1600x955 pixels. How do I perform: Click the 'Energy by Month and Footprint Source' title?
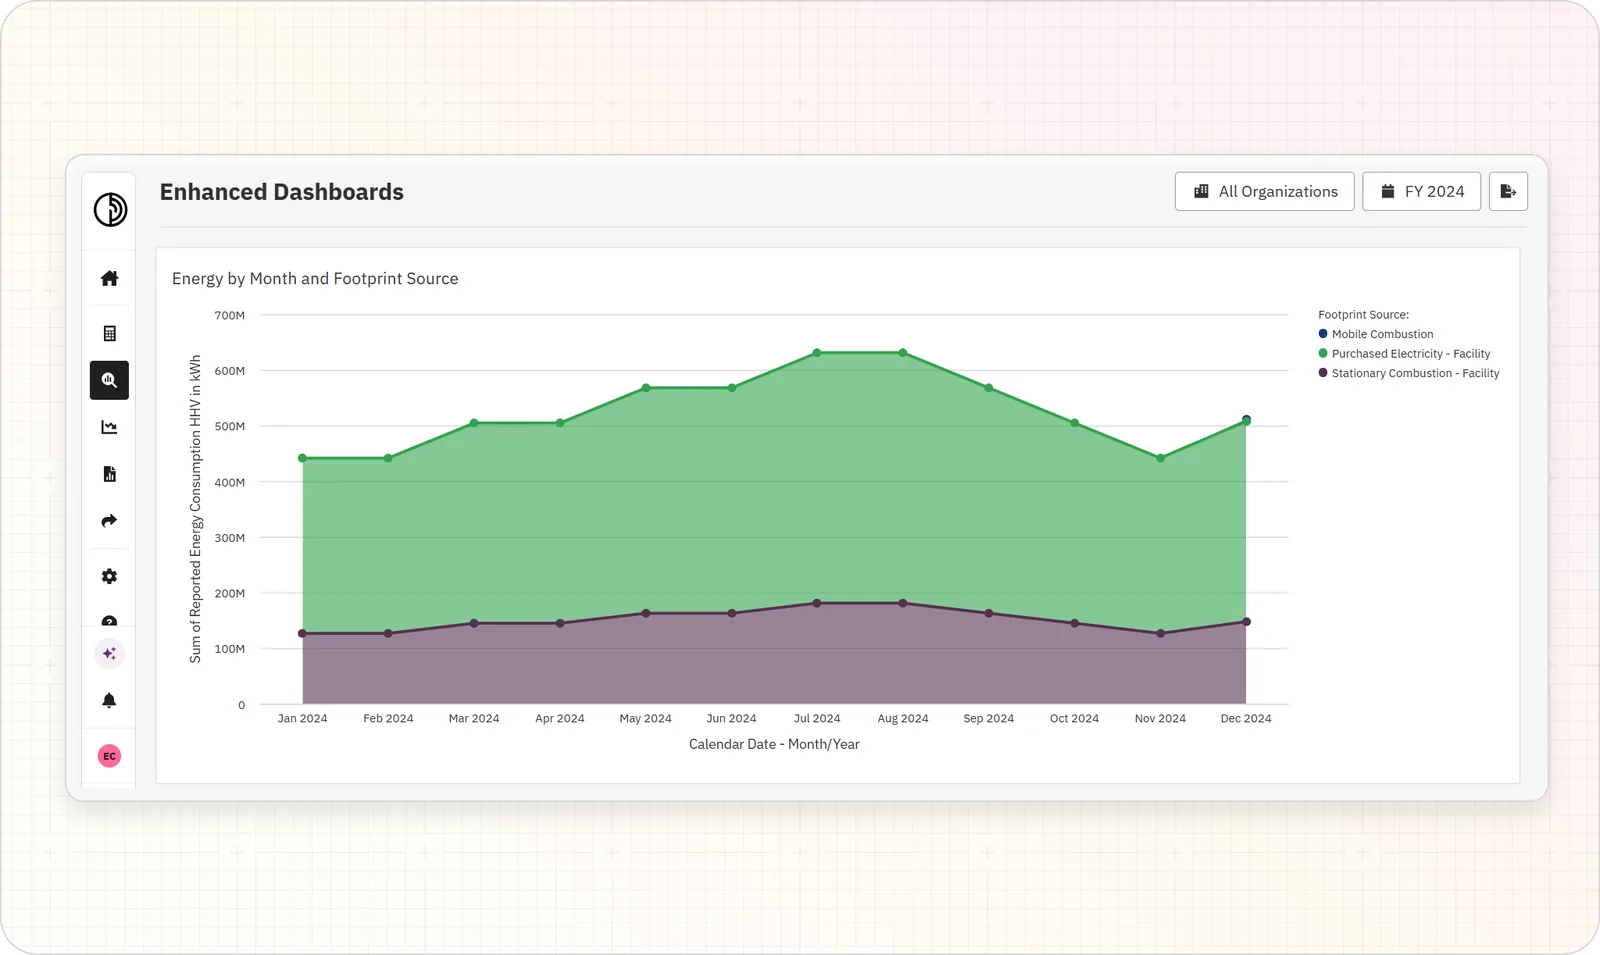(315, 278)
